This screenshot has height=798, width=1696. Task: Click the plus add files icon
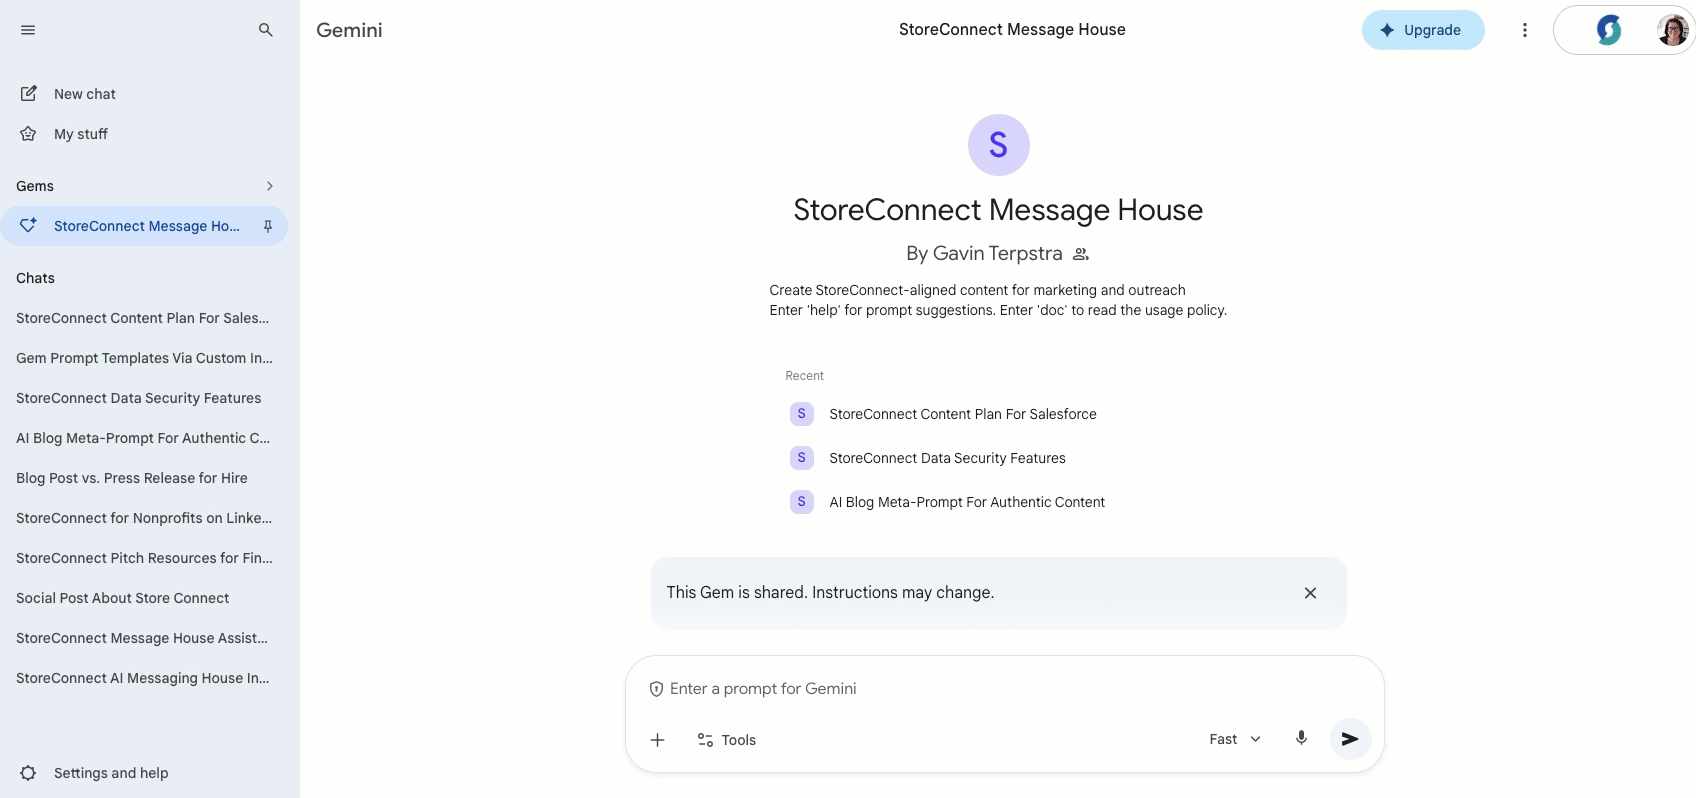point(657,740)
